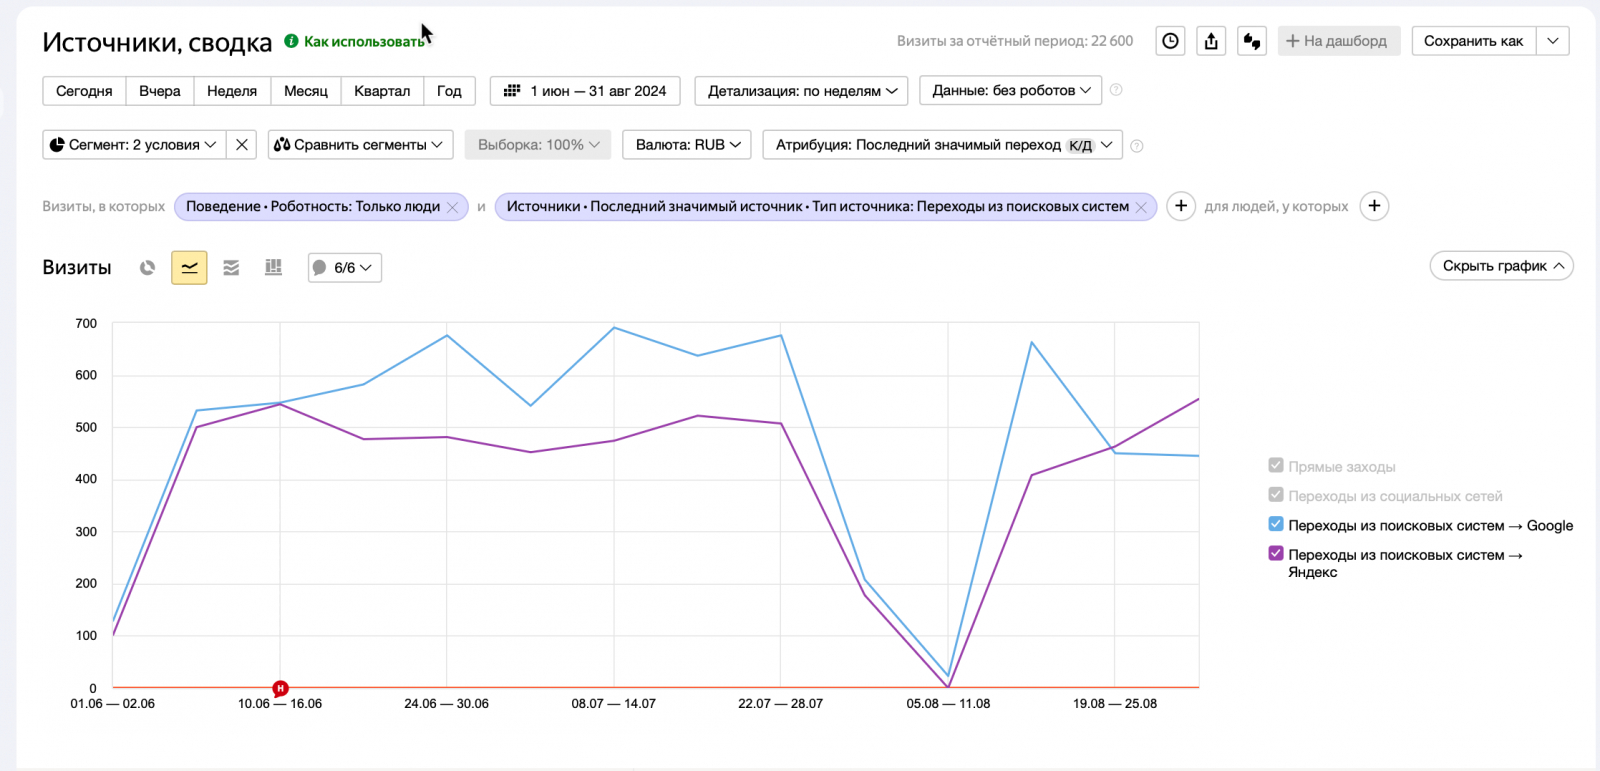The width and height of the screenshot is (1600, 771).
Task: Clear the segment with X button
Action: [242, 145]
